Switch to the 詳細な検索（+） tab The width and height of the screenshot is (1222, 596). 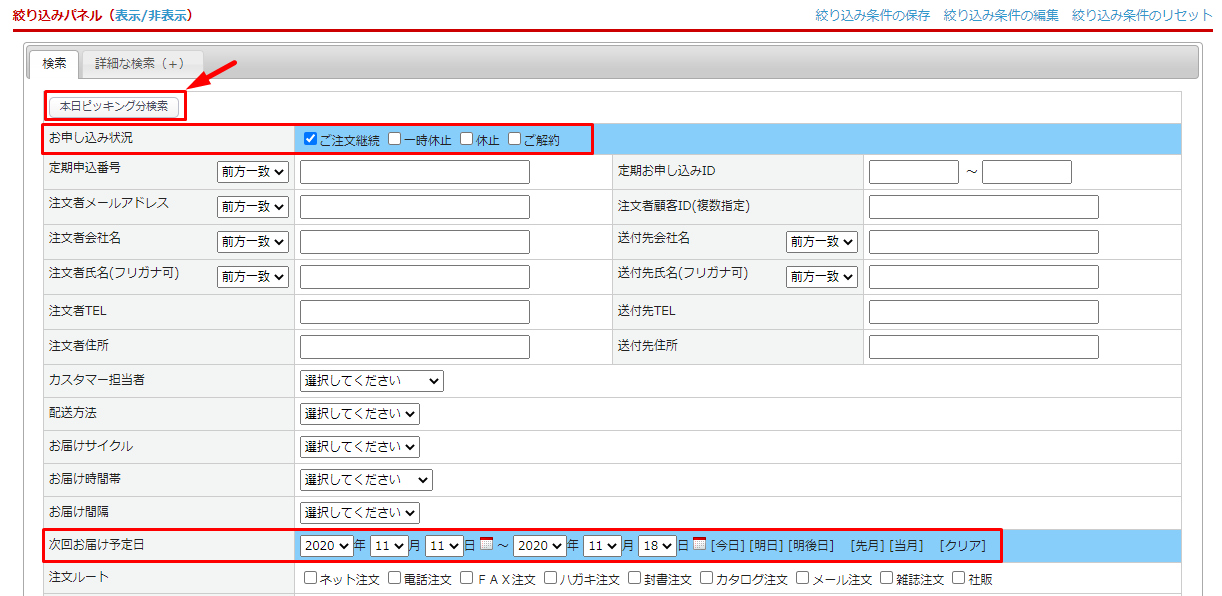click(x=141, y=64)
